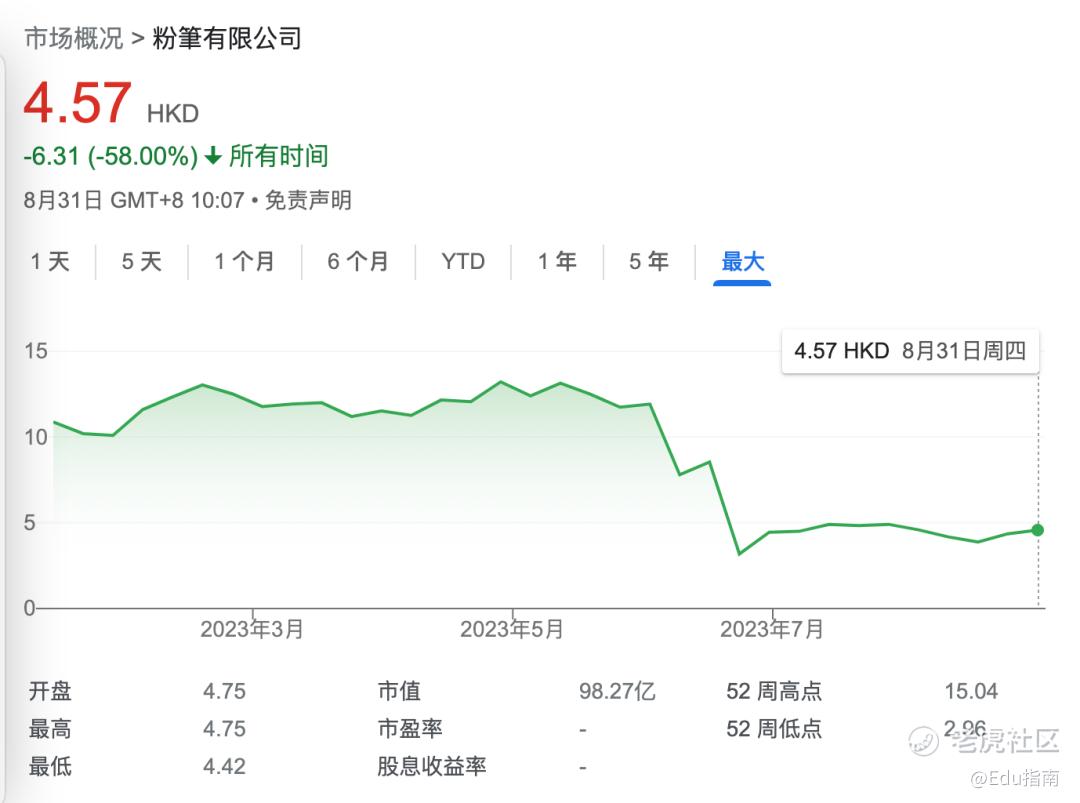Image resolution: width=1080 pixels, height=803 pixels.
Task: Click the 4.57 HKD chart tooltip
Action: (909, 351)
